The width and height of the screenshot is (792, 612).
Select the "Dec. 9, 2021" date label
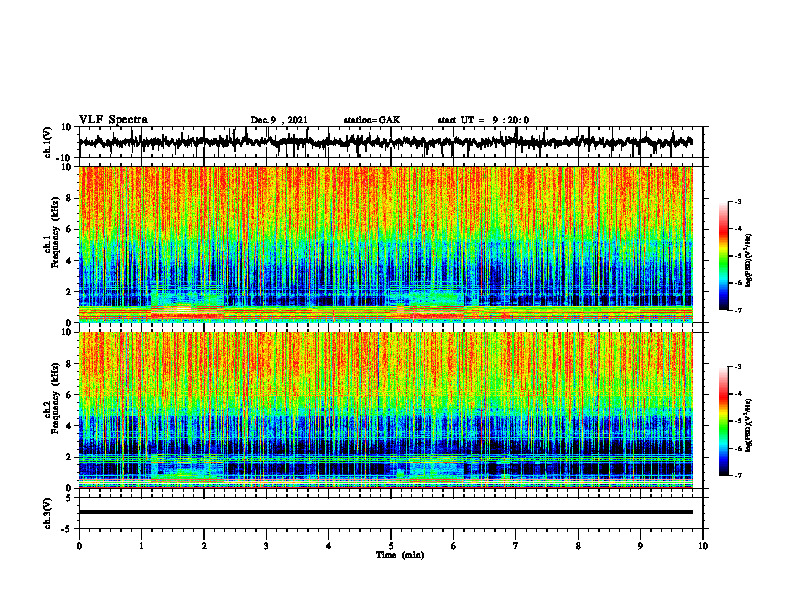[x=279, y=120]
